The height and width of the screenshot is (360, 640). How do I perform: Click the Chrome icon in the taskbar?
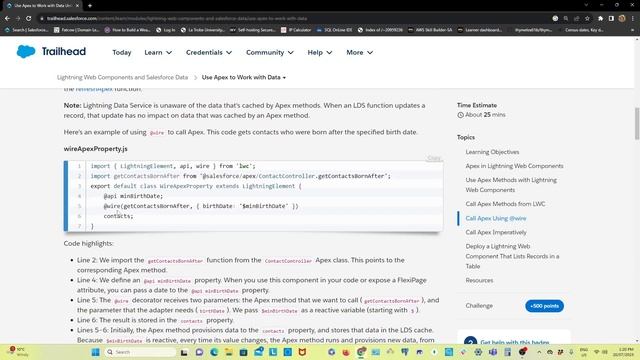[361, 352]
